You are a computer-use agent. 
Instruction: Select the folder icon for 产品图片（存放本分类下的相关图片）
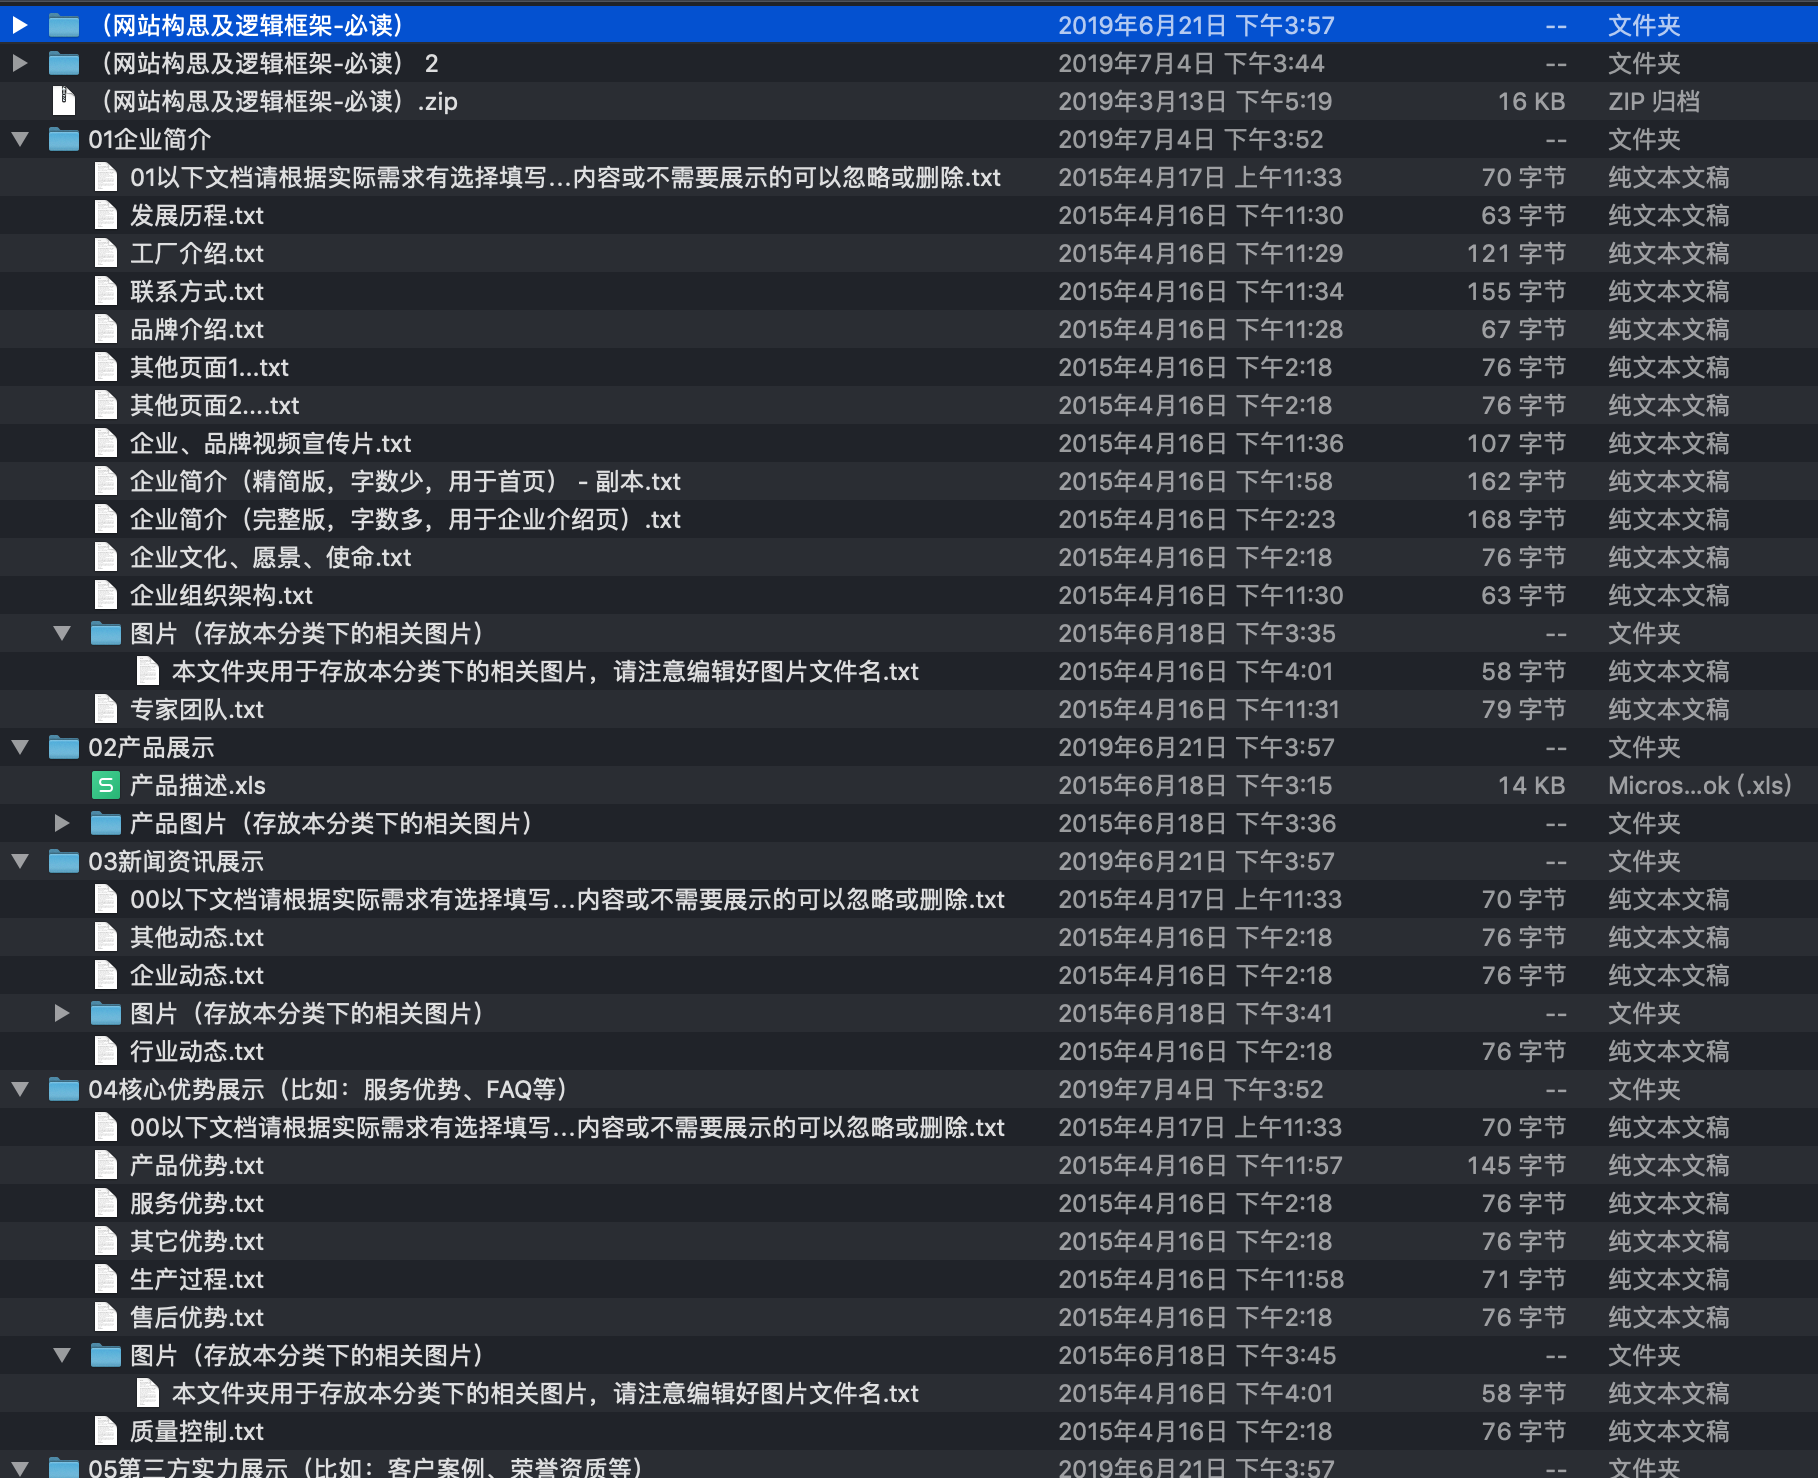[103, 823]
